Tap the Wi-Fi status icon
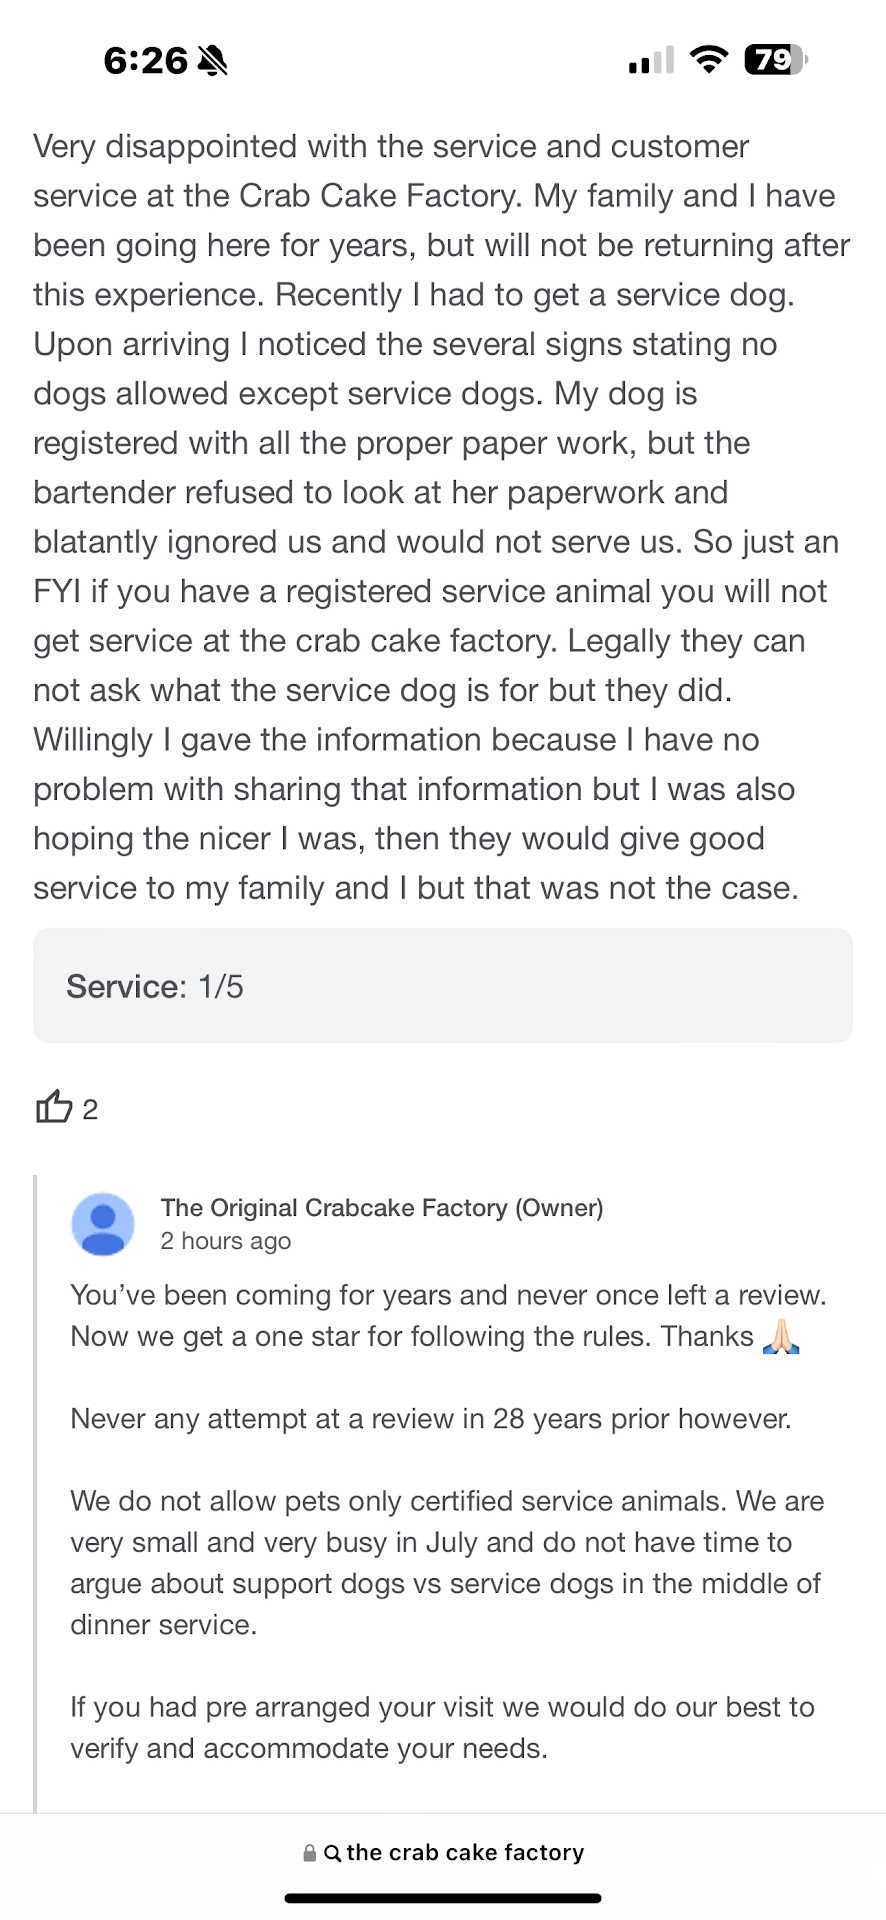 point(709,60)
